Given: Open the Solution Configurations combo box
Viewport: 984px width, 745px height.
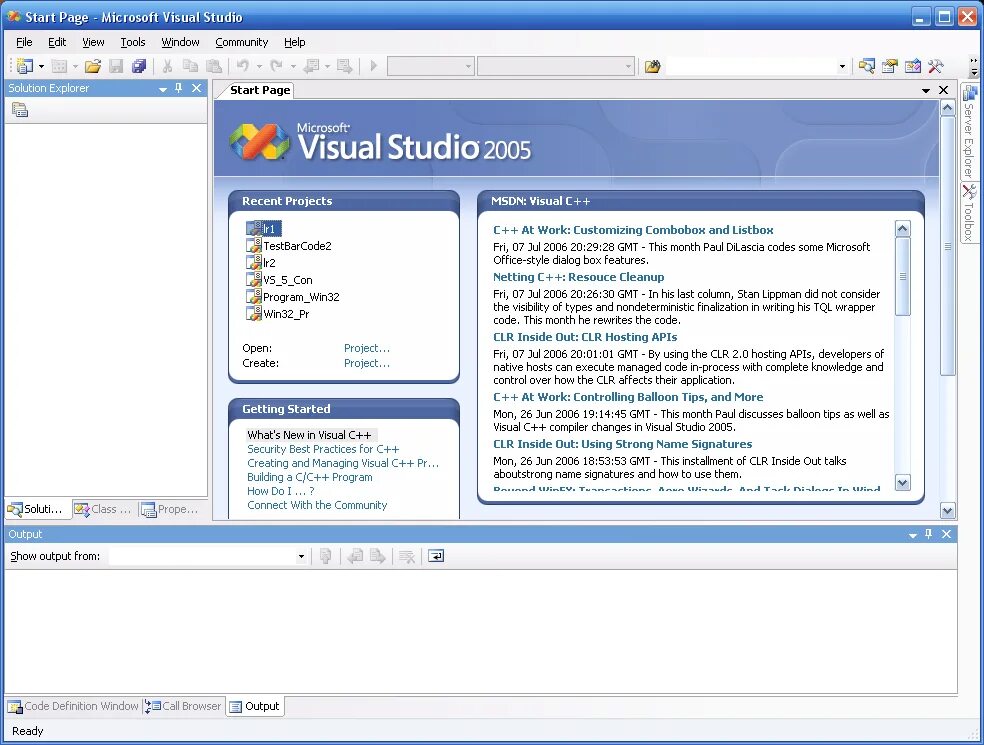Looking at the screenshot, I should pyautogui.click(x=430, y=66).
